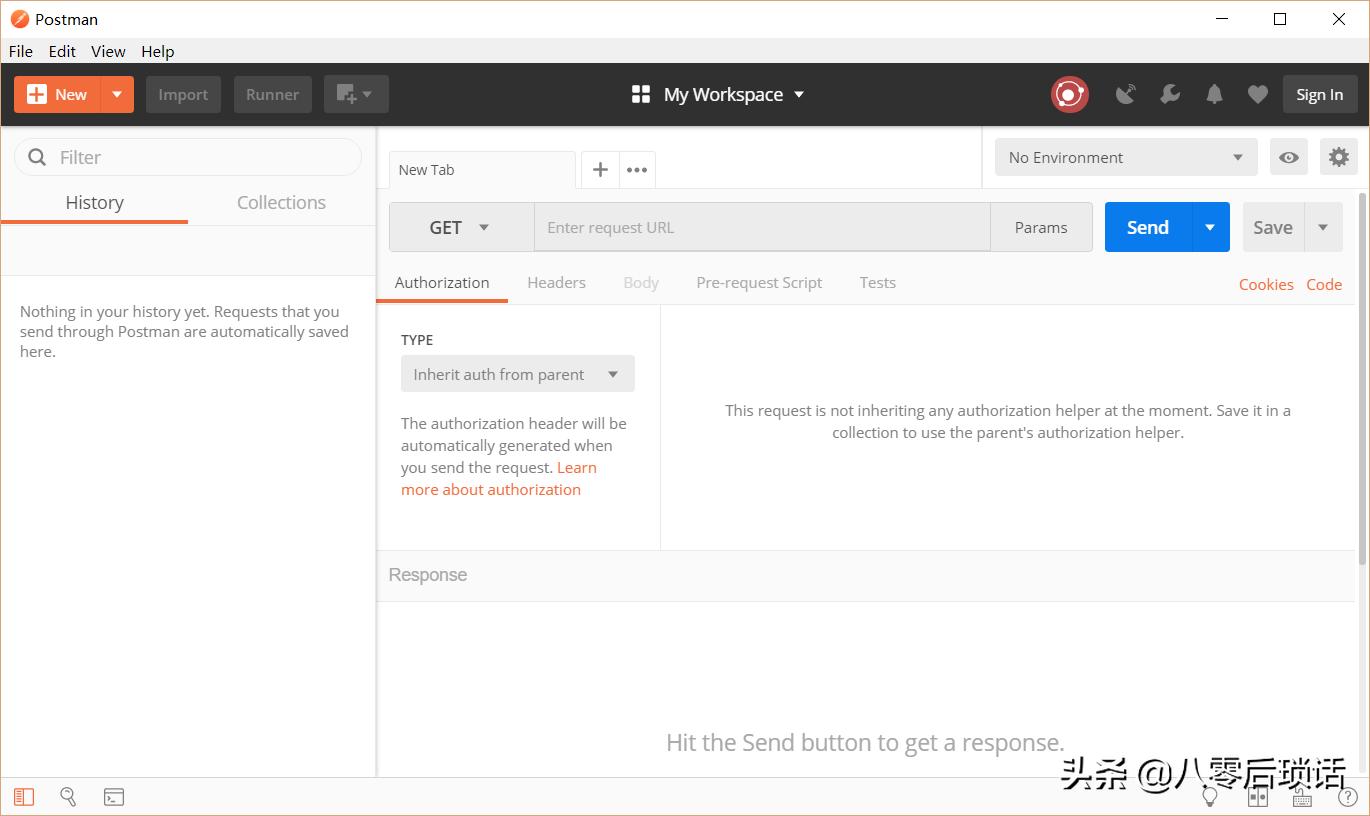Open the help question mark icon
Image resolution: width=1370 pixels, height=816 pixels.
tap(1347, 797)
